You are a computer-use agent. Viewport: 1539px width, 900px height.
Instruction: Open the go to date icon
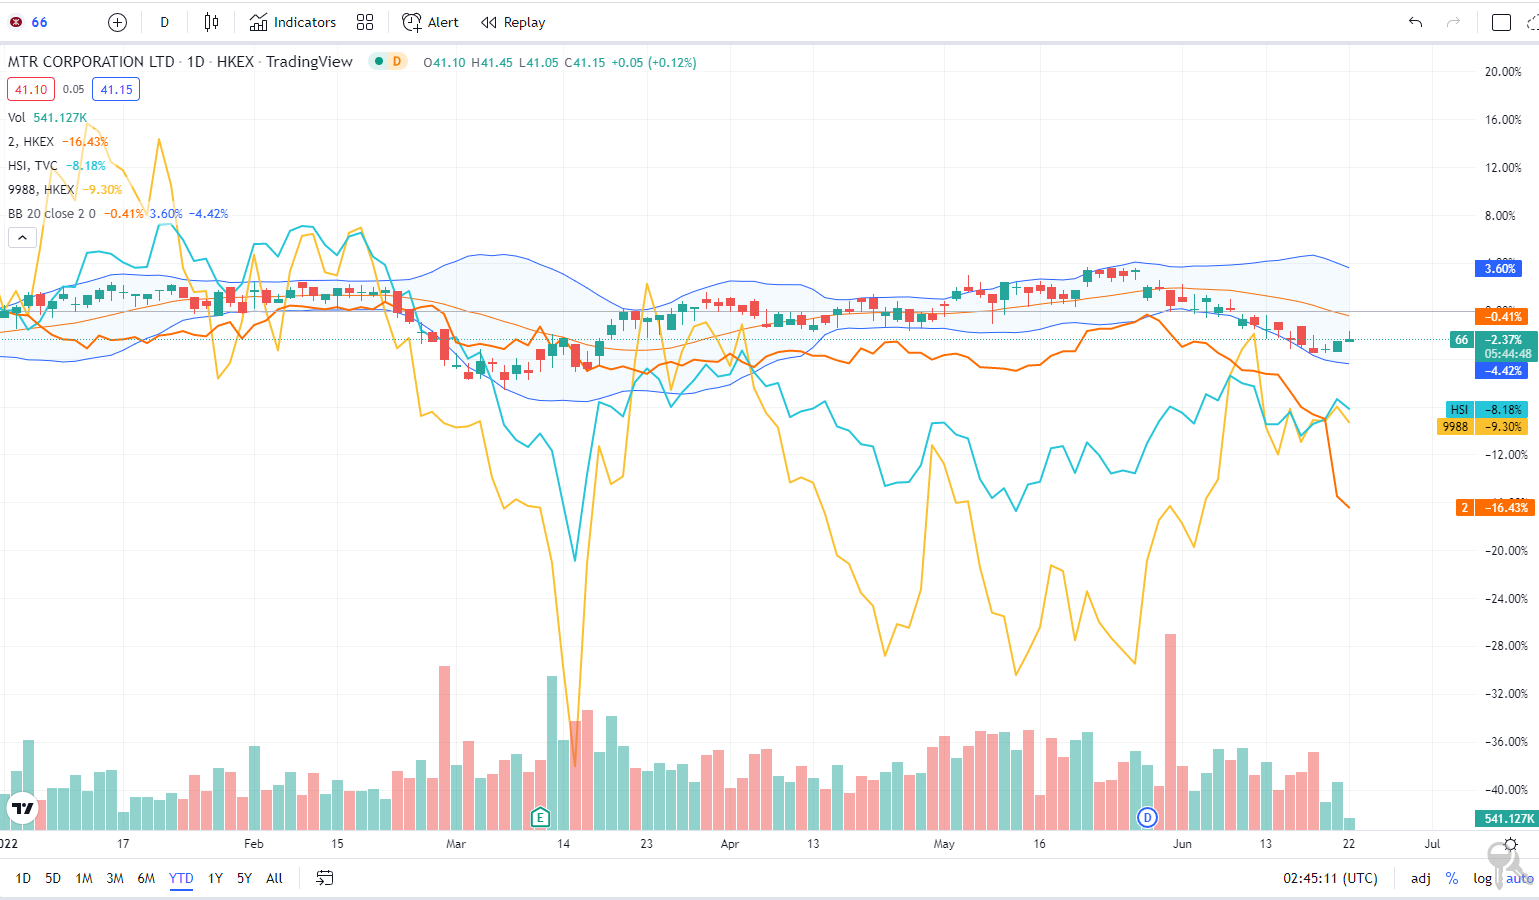(x=324, y=878)
